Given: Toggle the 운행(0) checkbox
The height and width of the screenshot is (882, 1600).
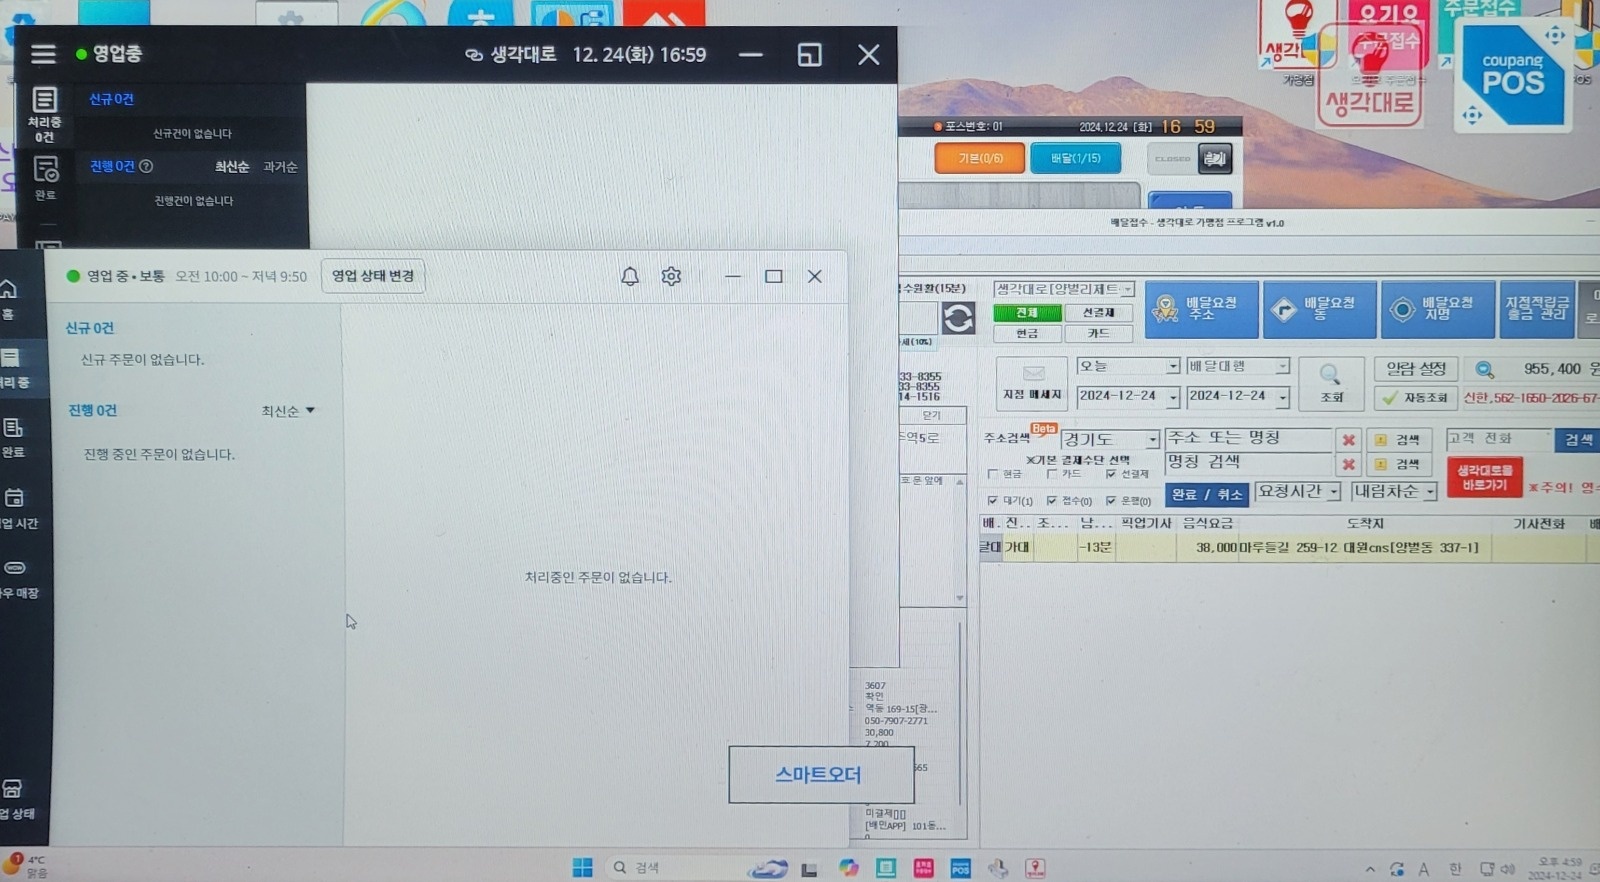Looking at the screenshot, I should (x=1111, y=500).
